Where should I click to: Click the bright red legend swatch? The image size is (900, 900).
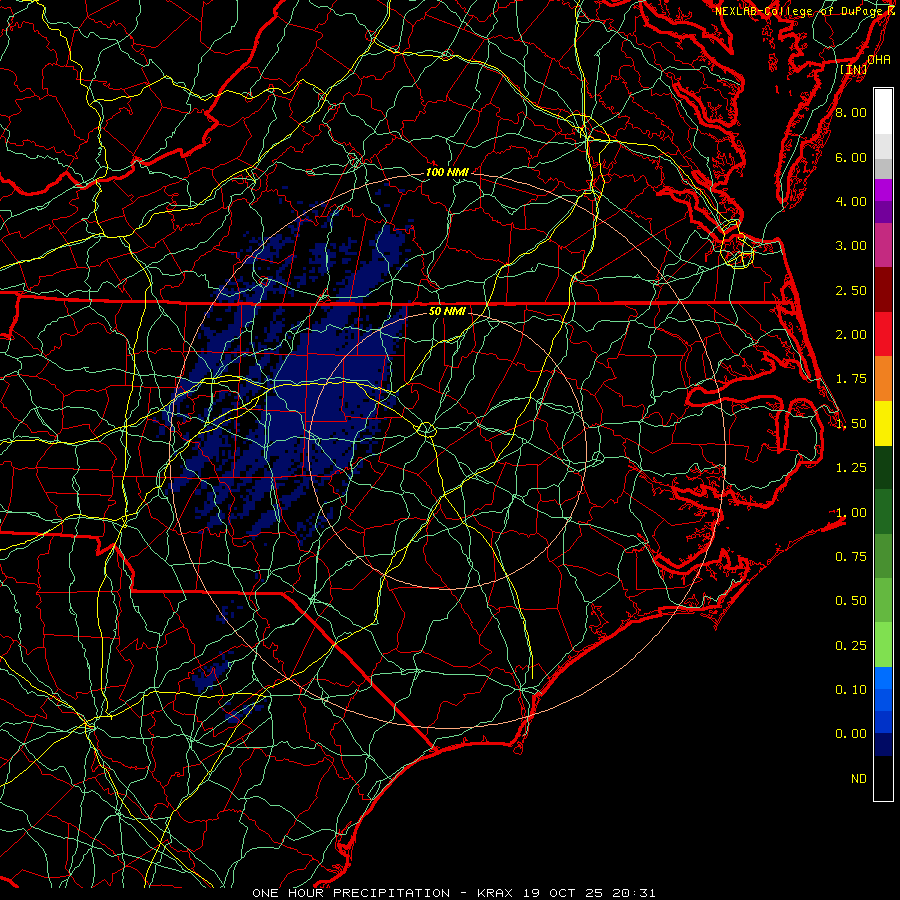(x=883, y=334)
